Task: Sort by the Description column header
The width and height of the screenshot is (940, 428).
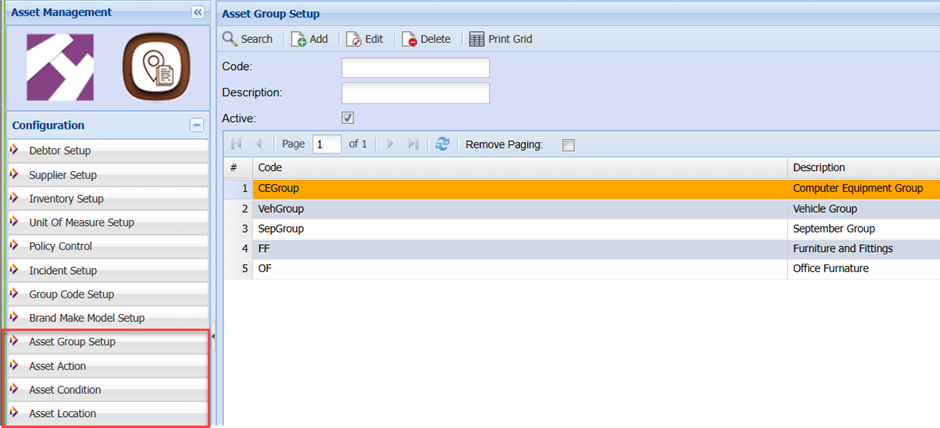Action: tap(863, 167)
